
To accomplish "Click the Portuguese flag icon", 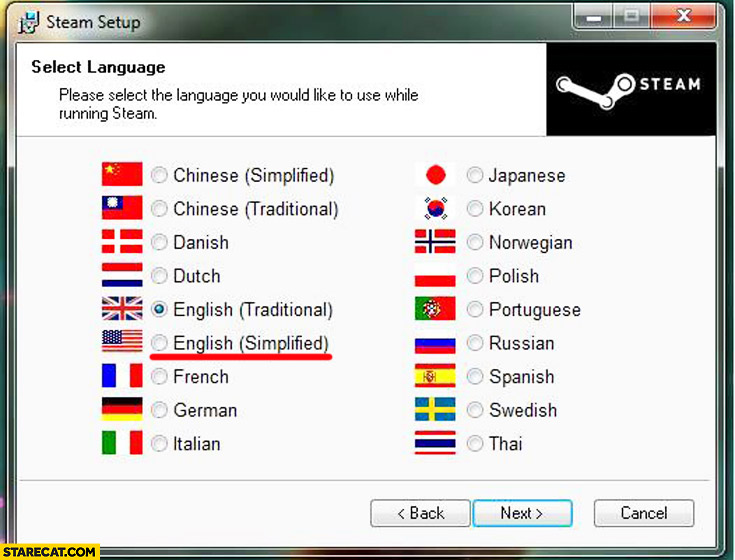I will click(435, 308).
